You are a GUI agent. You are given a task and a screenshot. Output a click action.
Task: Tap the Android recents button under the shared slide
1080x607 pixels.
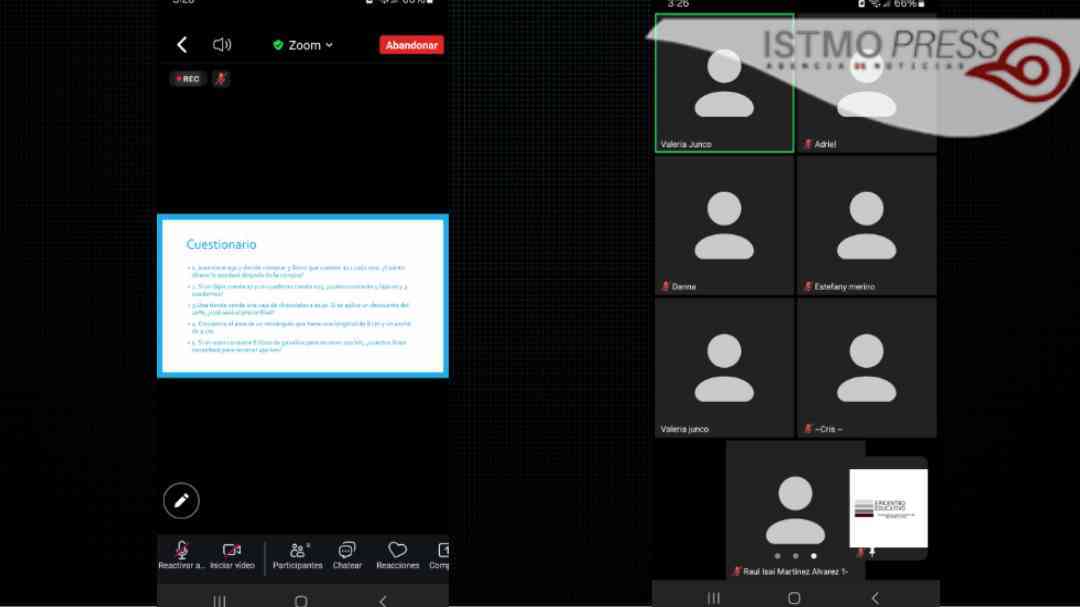(x=219, y=600)
